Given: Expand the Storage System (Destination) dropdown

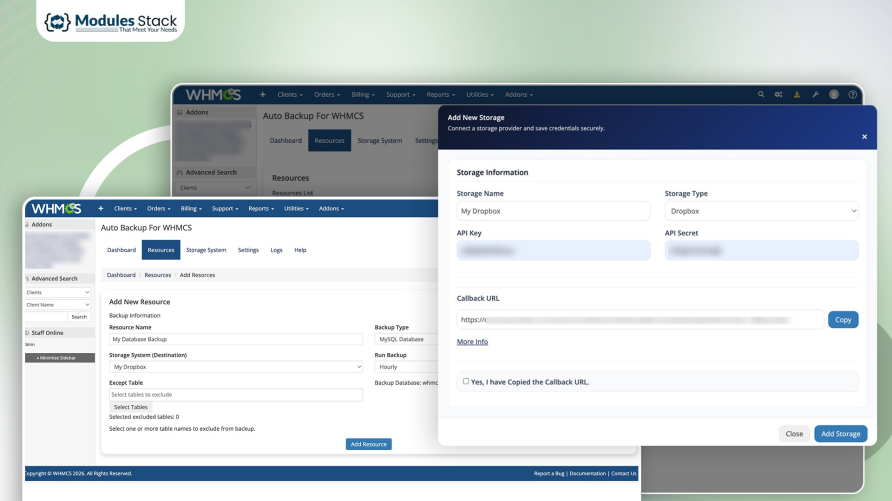Looking at the screenshot, I should point(235,367).
